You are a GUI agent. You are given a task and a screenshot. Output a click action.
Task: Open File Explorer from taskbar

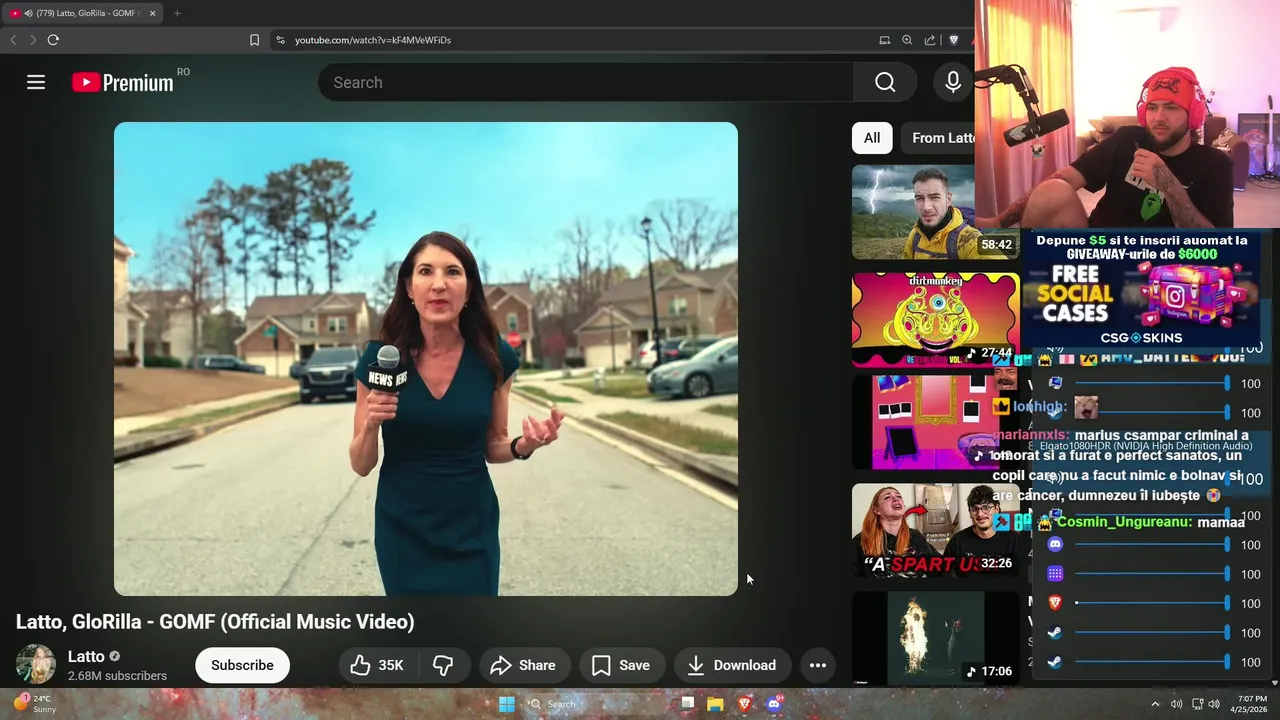[x=715, y=704]
